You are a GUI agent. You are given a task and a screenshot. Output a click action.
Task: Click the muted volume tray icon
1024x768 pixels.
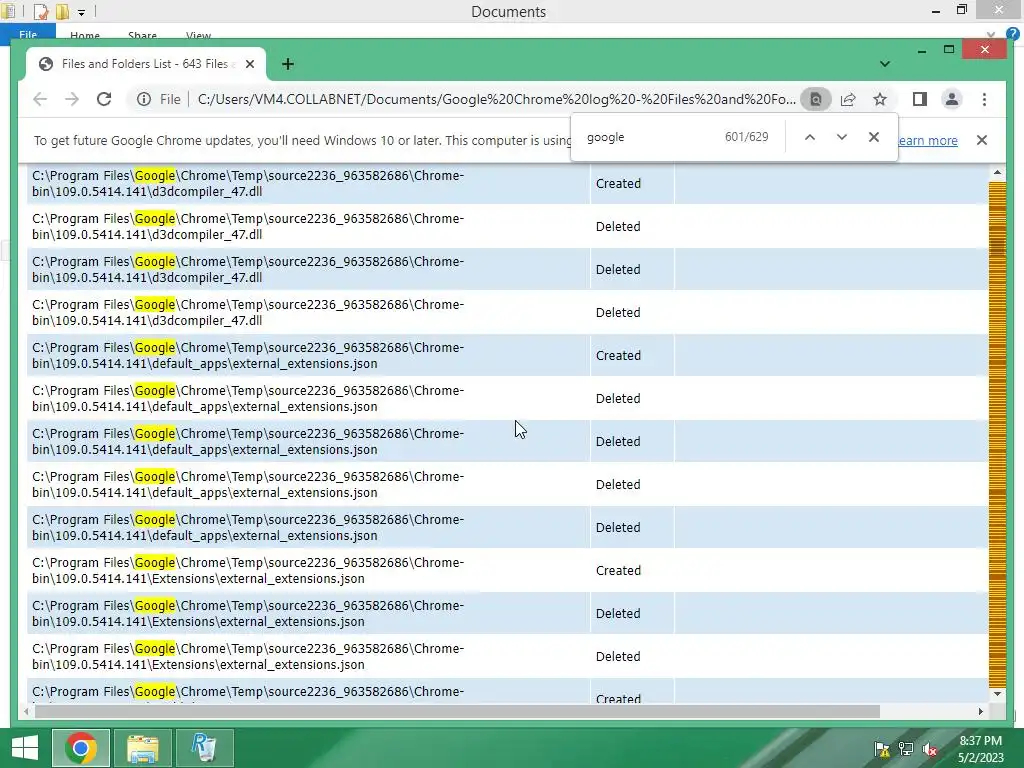tap(930, 749)
